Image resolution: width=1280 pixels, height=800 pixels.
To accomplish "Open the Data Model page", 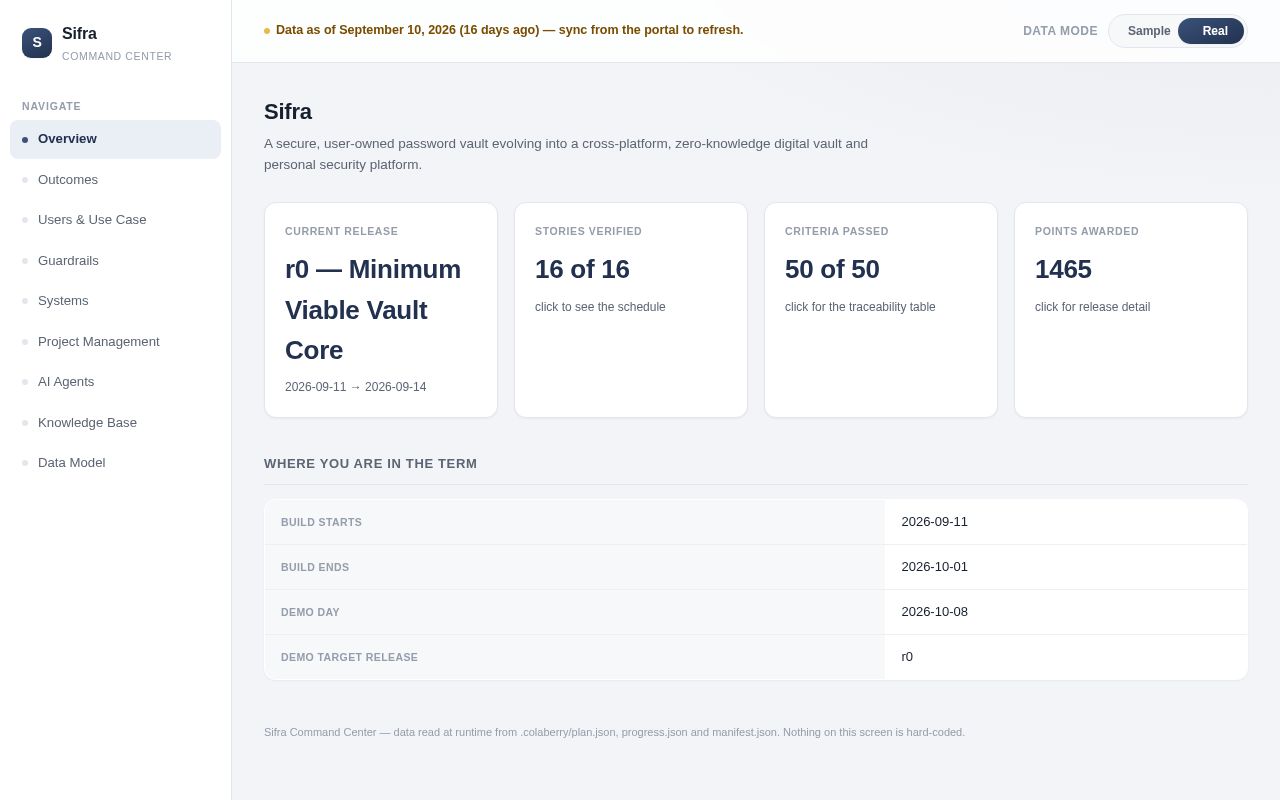I will point(115,463).
